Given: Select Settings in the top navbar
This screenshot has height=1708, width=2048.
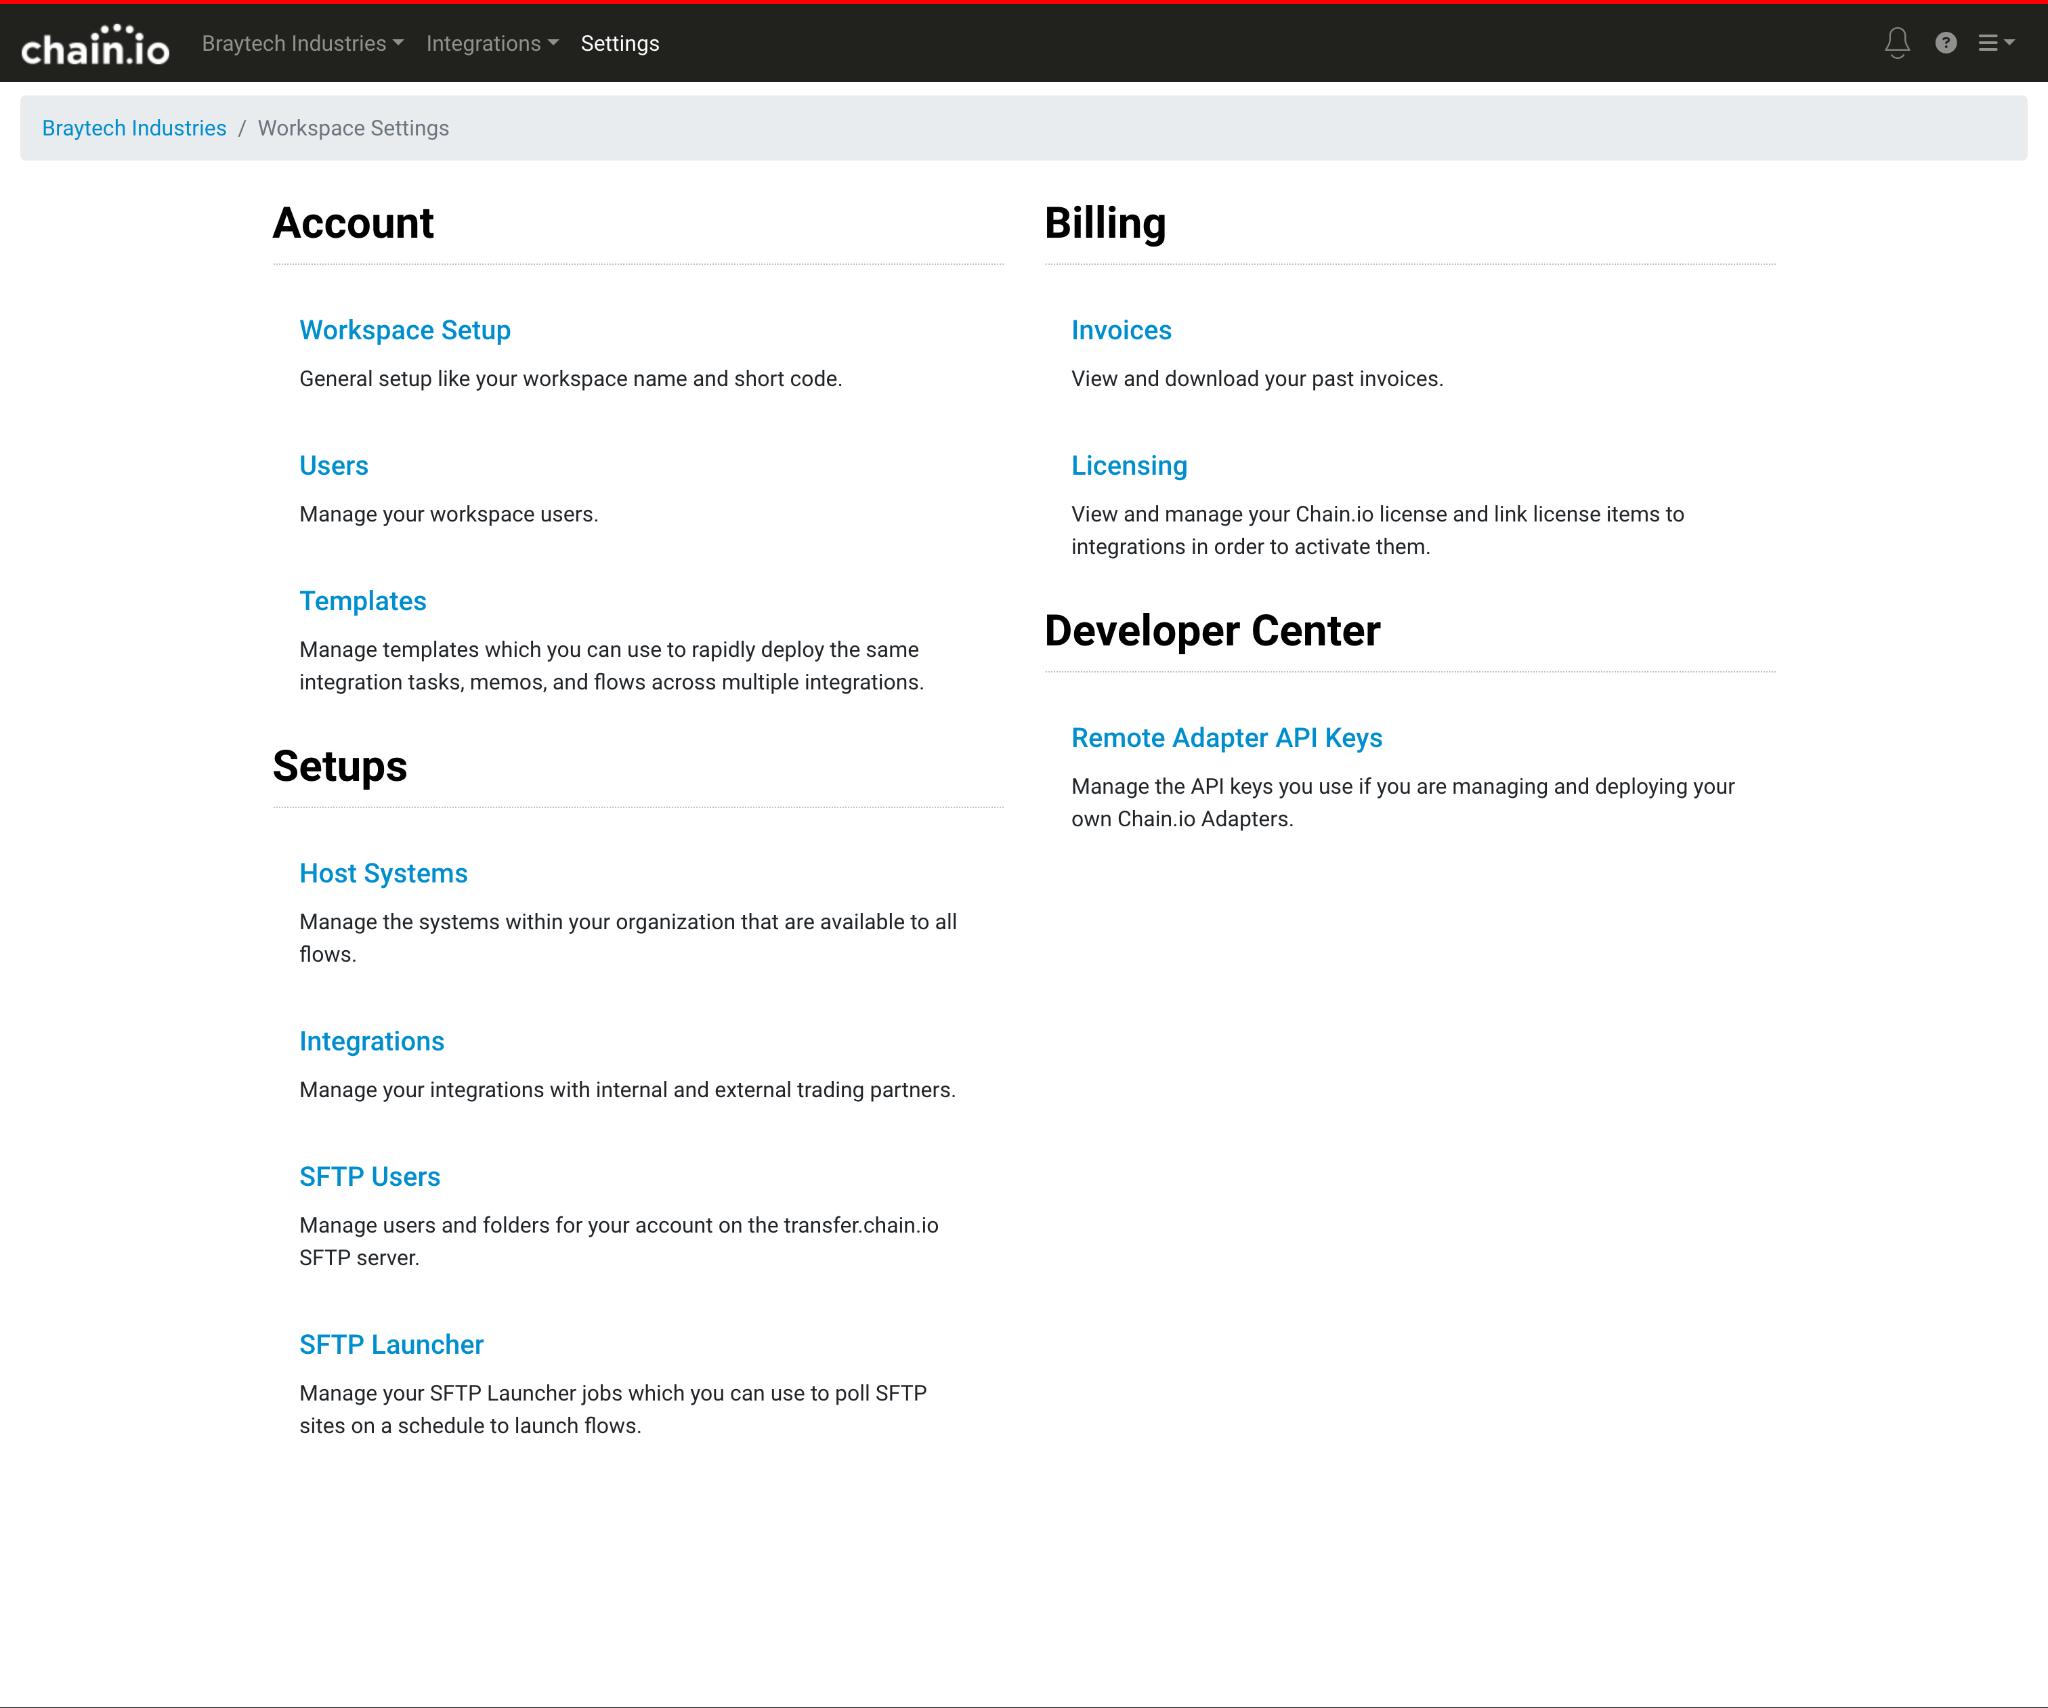Looking at the screenshot, I should [620, 43].
